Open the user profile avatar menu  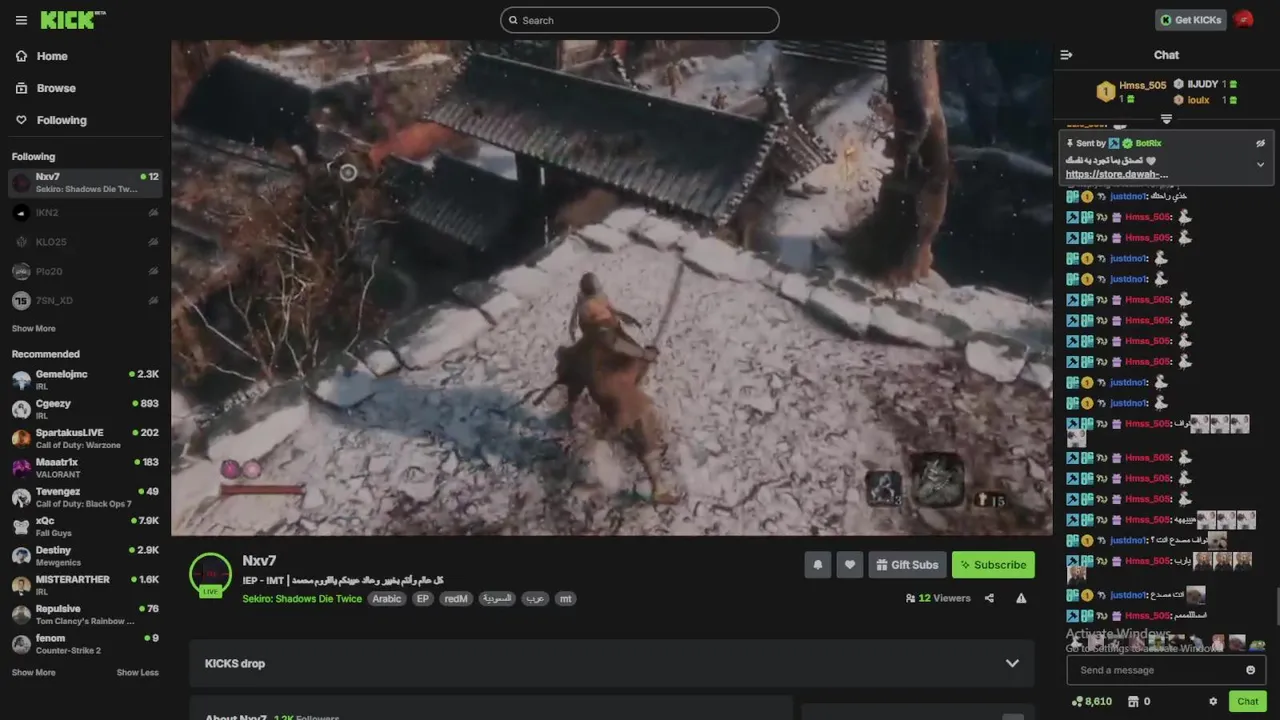click(x=1244, y=20)
